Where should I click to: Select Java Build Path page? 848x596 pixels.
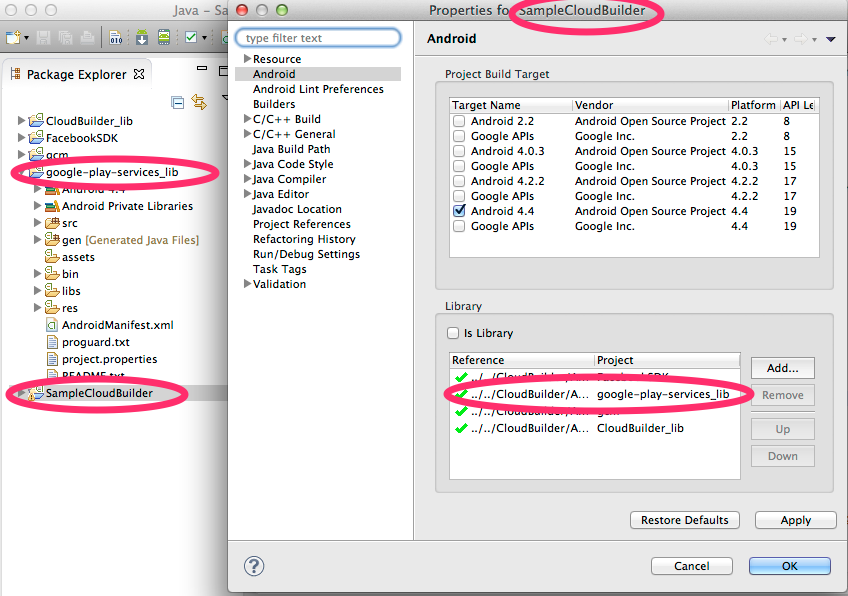[291, 149]
